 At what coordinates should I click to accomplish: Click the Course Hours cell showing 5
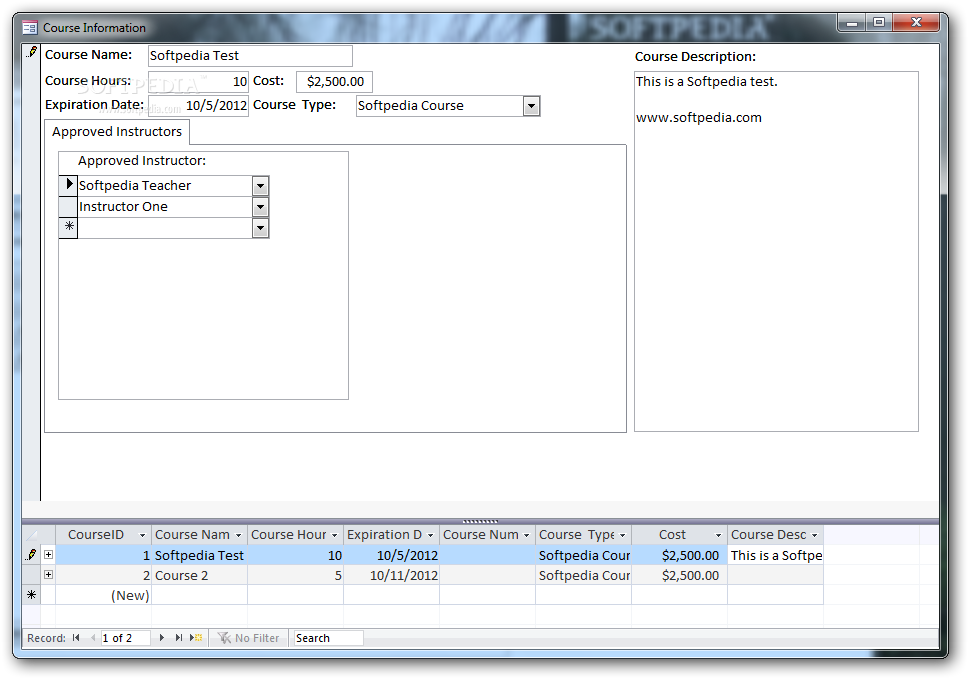[295, 575]
